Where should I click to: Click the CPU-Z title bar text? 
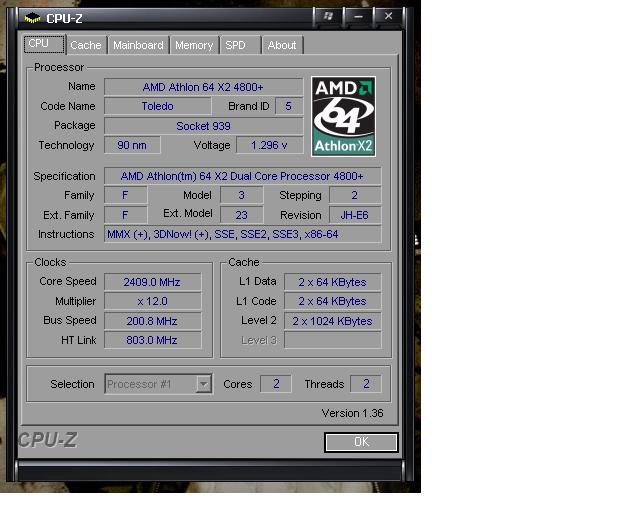coord(64,19)
